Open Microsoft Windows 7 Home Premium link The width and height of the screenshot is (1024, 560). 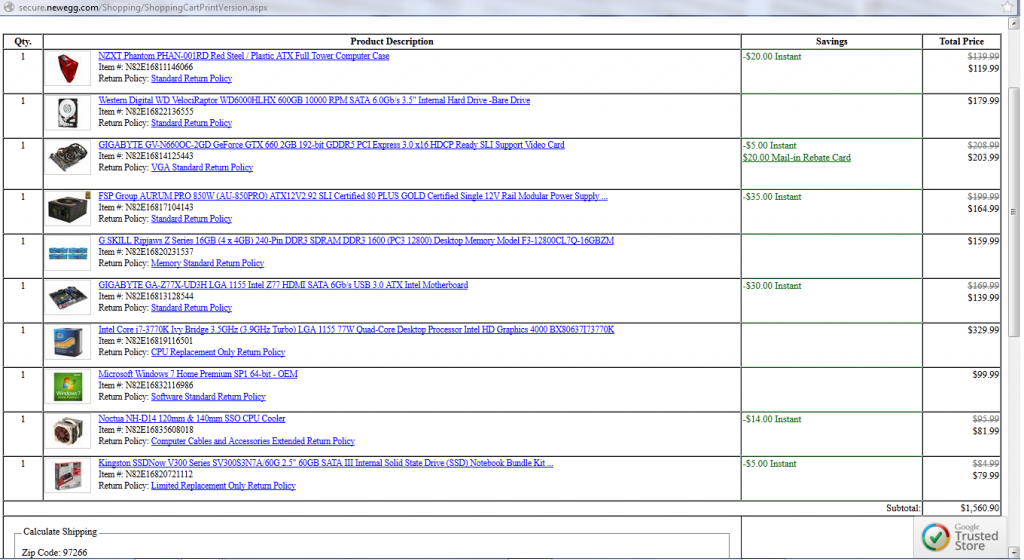point(198,374)
